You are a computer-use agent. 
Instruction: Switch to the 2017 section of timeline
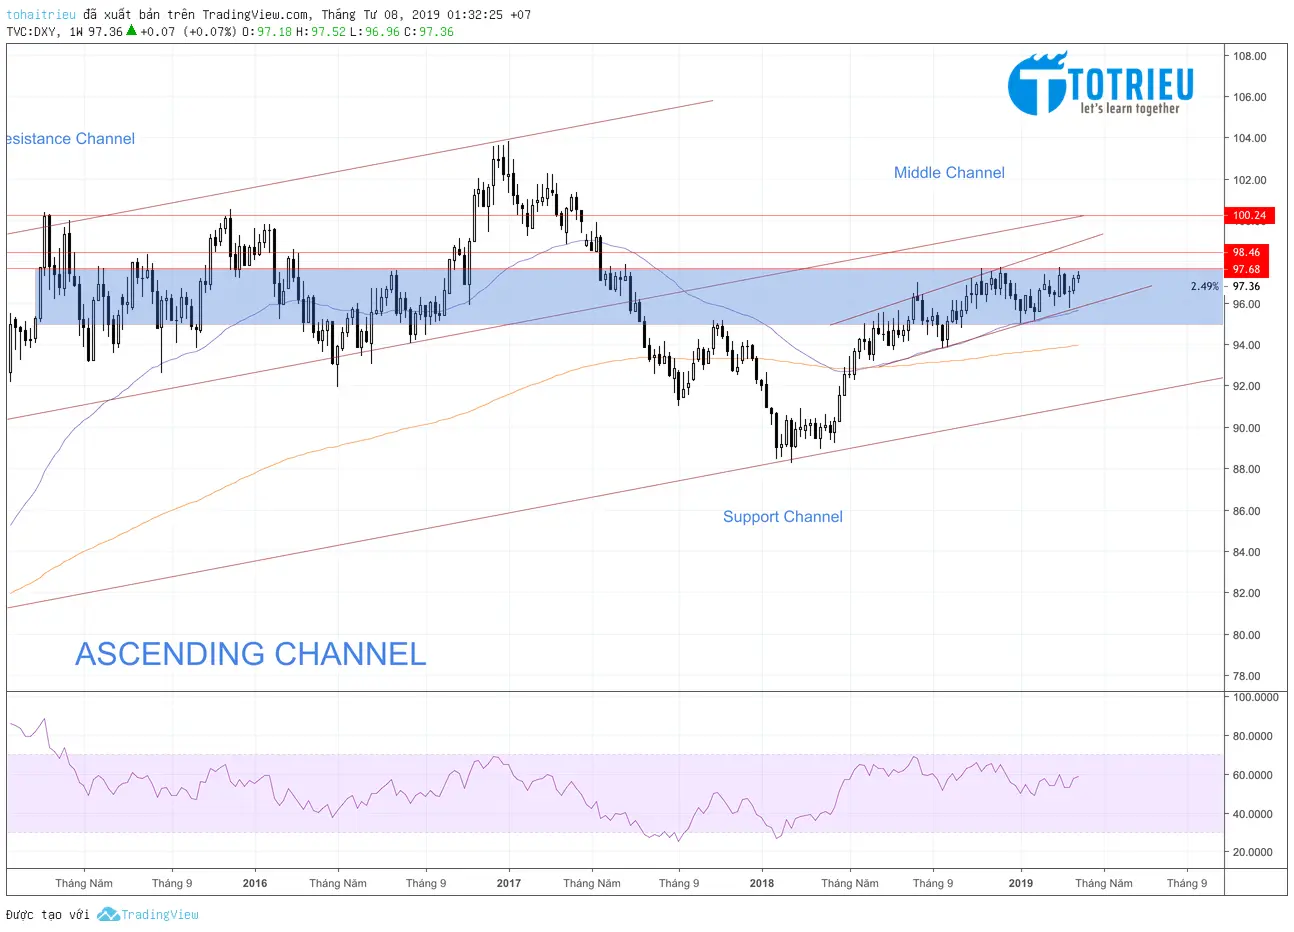pyautogui.click(x=508, y=883)
